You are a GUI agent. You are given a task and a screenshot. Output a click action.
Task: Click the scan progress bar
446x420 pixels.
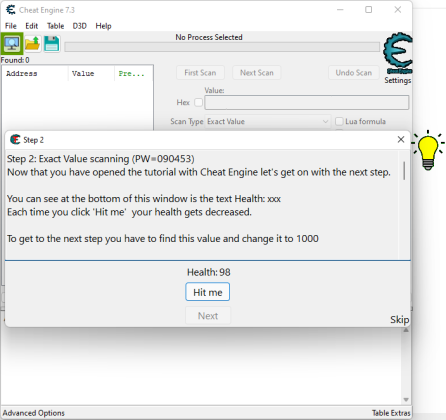(x=222, y=47)
